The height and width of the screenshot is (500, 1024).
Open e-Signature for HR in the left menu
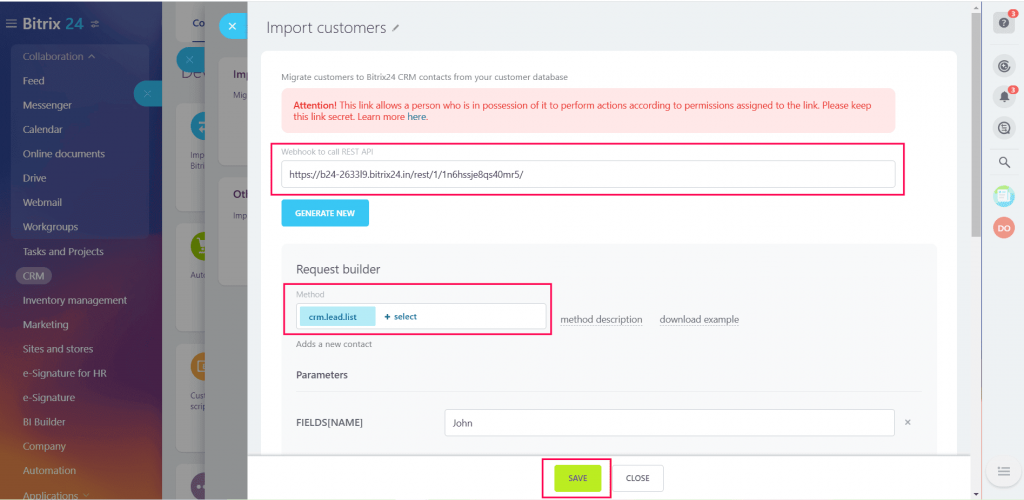[64, 373]
